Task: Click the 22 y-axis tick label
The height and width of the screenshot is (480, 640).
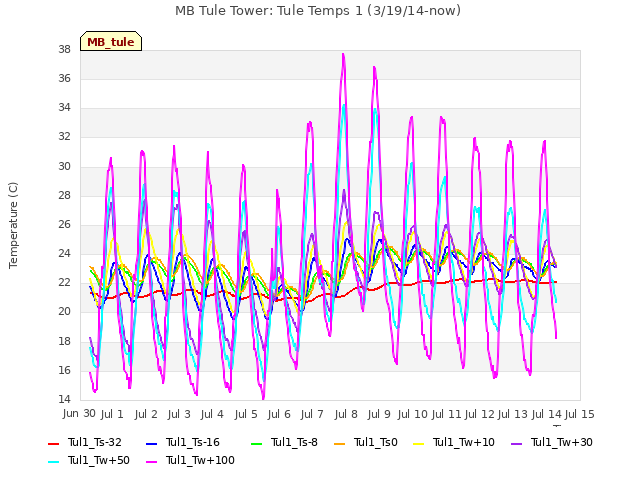Action: (64, 283)
